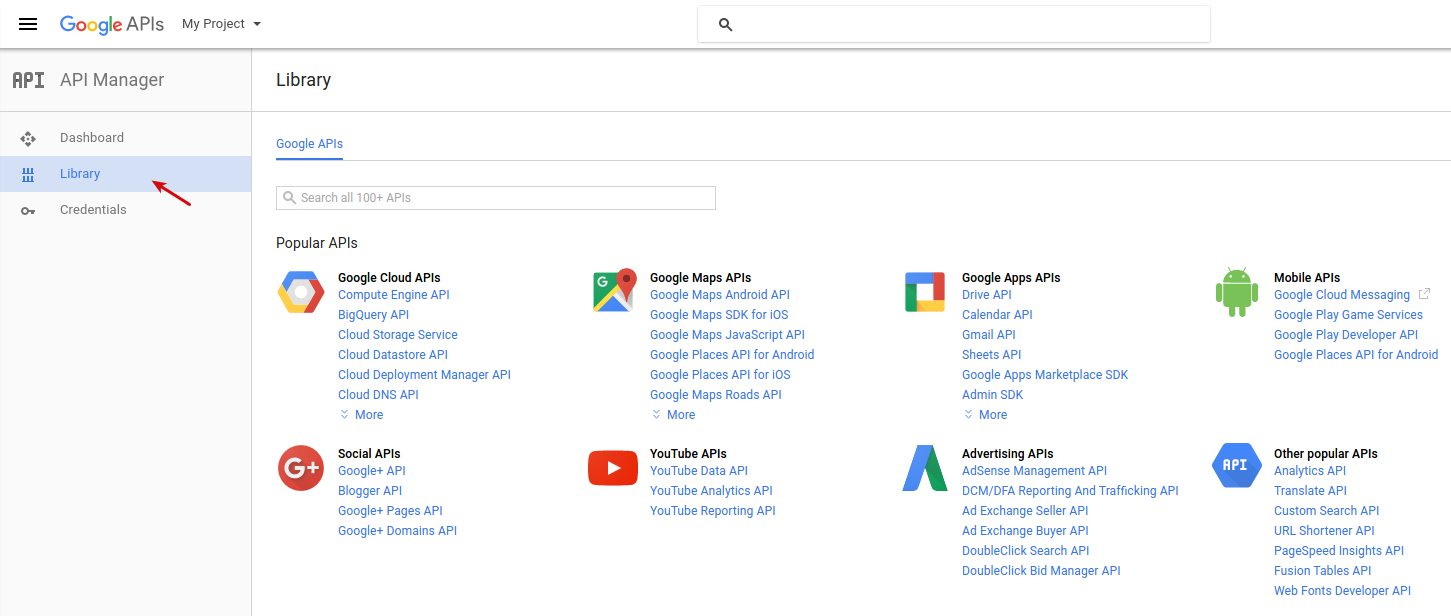
Task: Switch to the Google APIs tab
Action: click(310, 144)
